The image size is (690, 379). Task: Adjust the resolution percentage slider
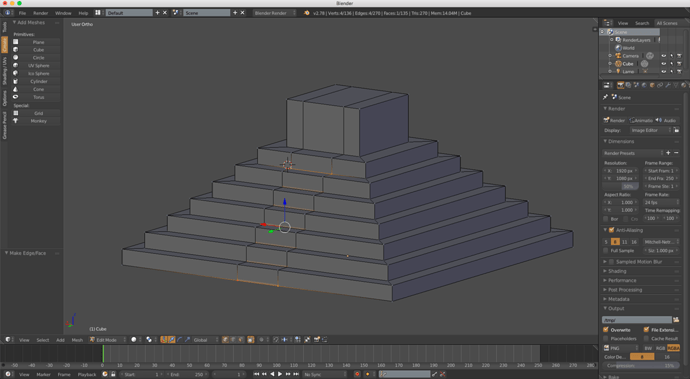tap(620, 186)
